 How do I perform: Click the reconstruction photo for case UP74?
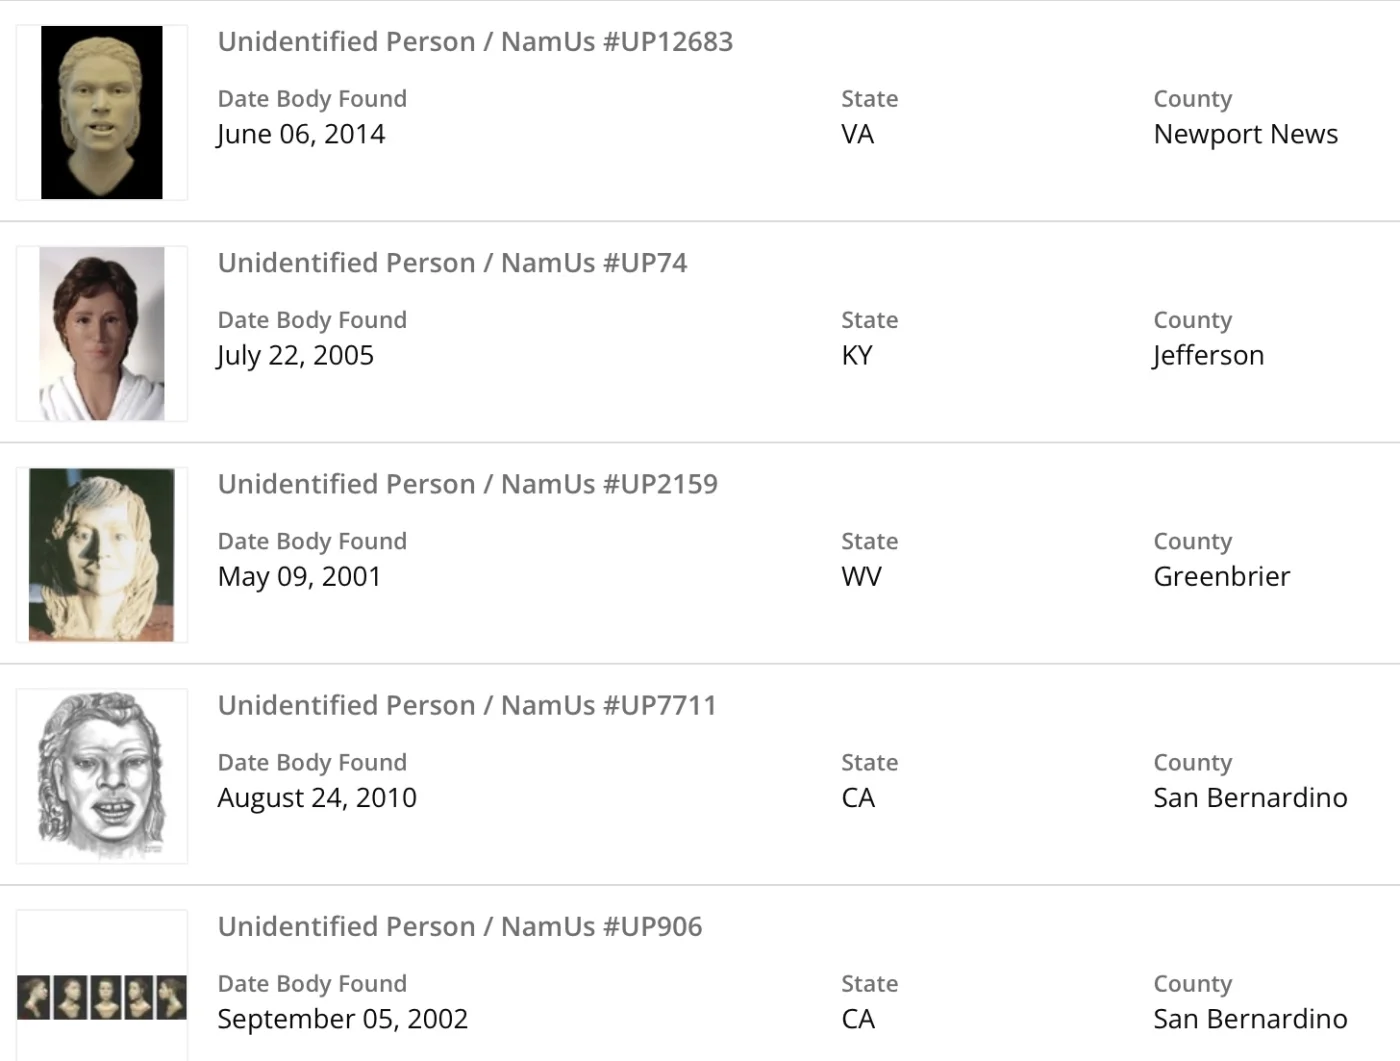102,334
